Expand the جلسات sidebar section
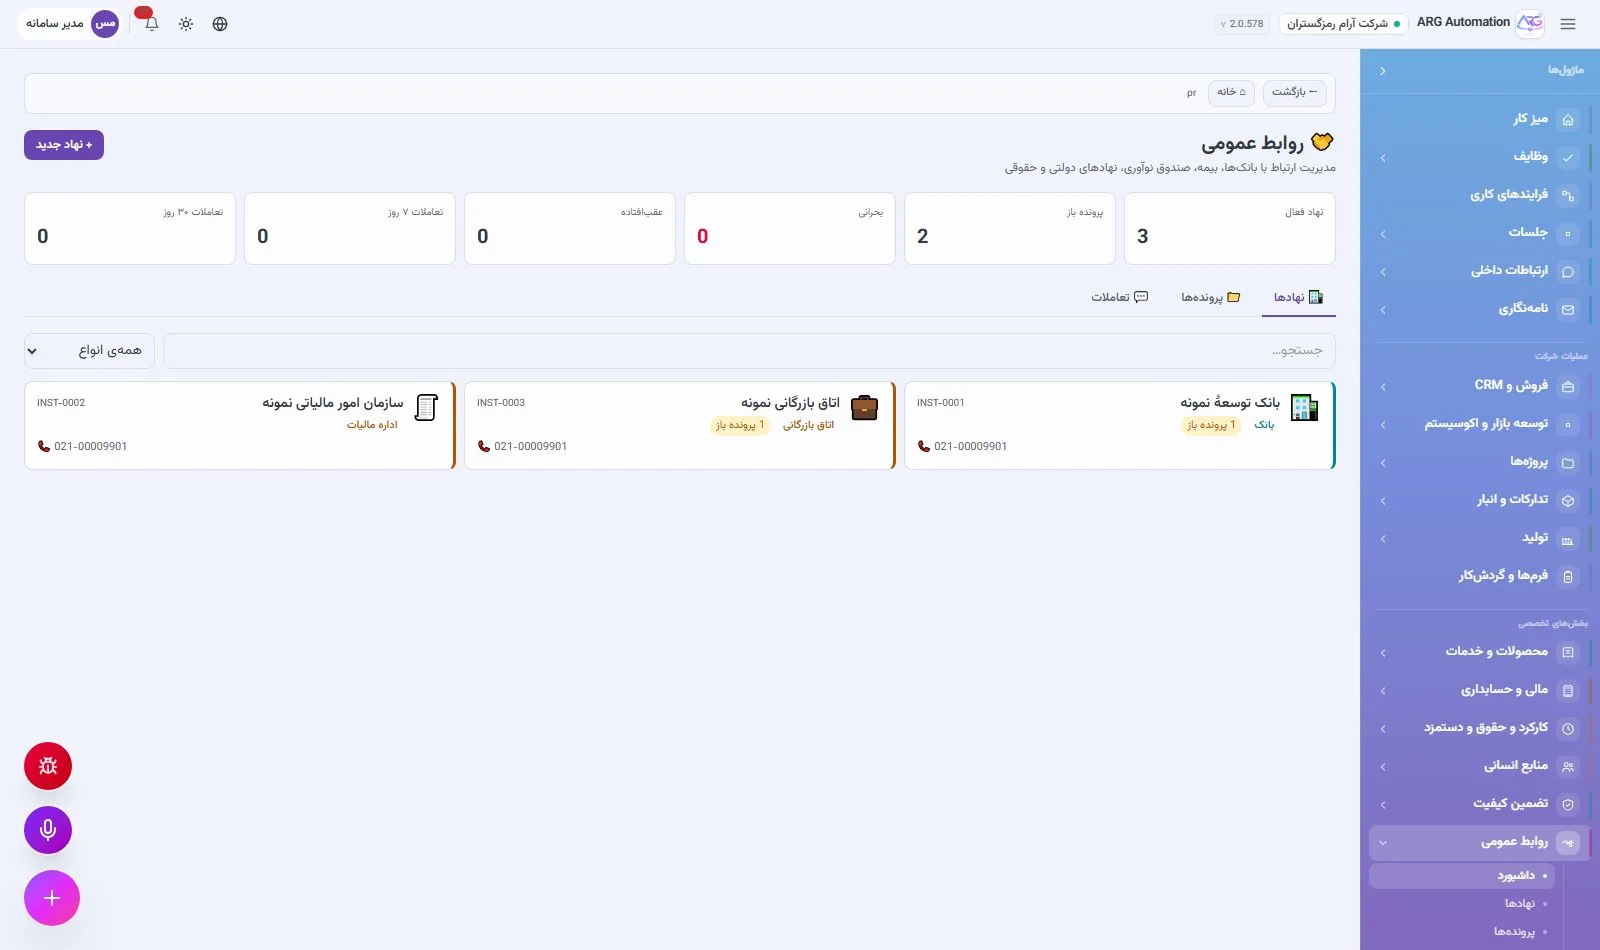The height and width of the screenshot is (950, 1600). coord(1383,233)
